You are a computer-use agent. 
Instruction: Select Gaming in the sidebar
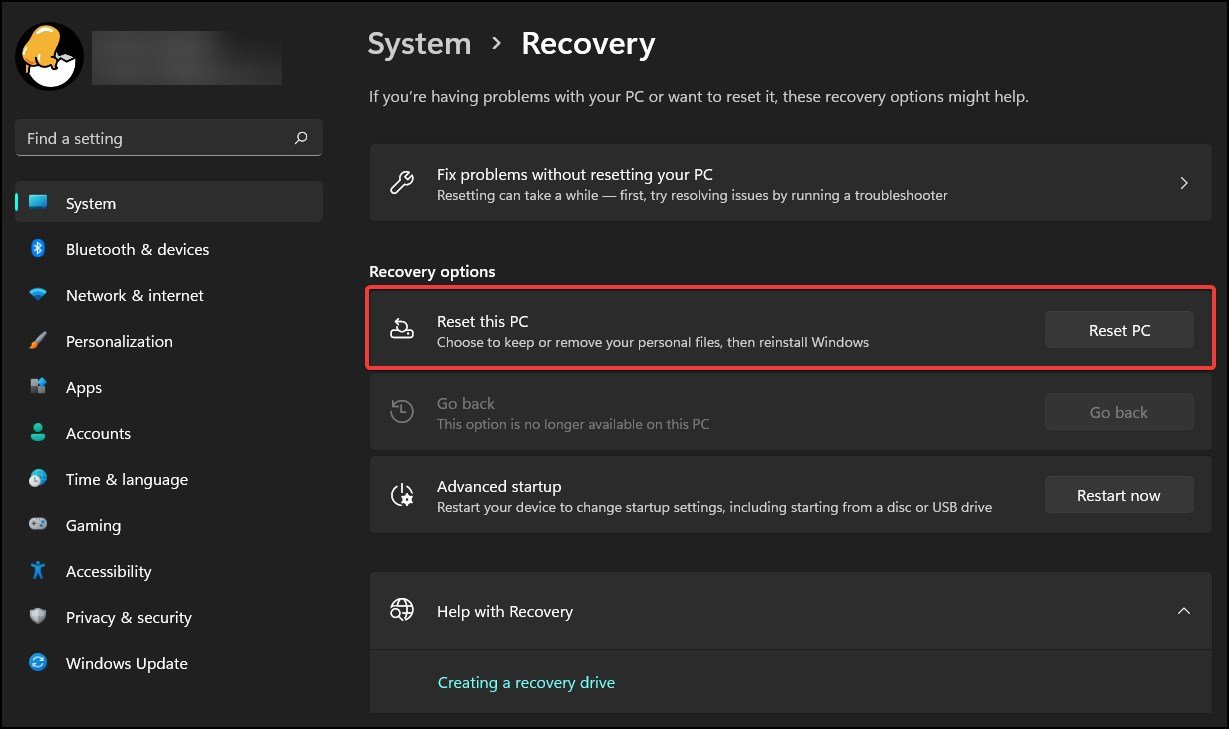[169, 525]
